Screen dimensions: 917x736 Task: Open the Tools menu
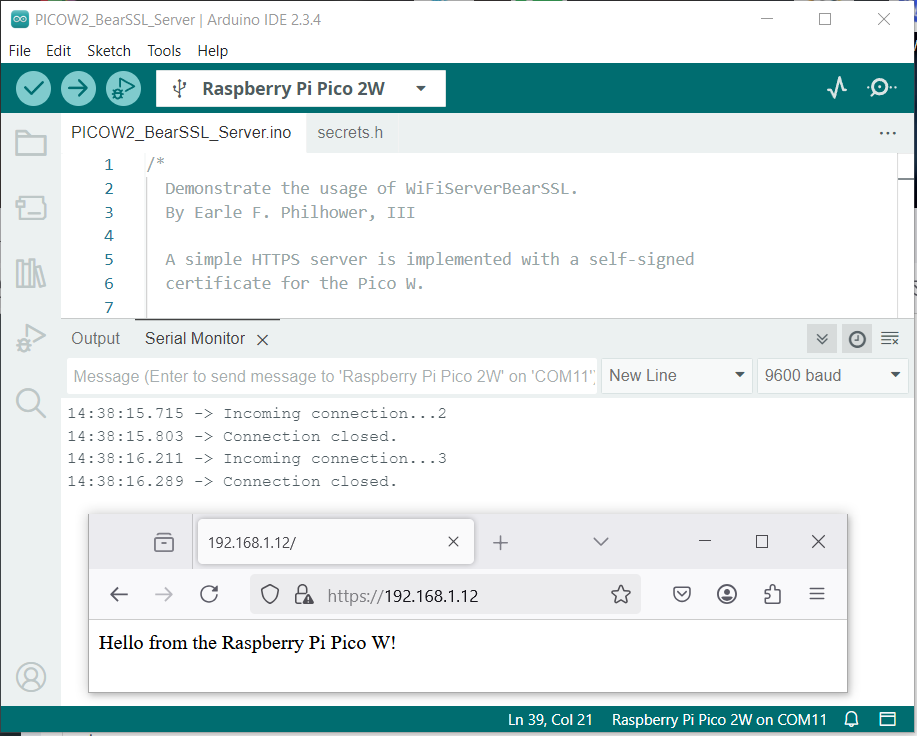pyautogui.click(x=164, y=51)
